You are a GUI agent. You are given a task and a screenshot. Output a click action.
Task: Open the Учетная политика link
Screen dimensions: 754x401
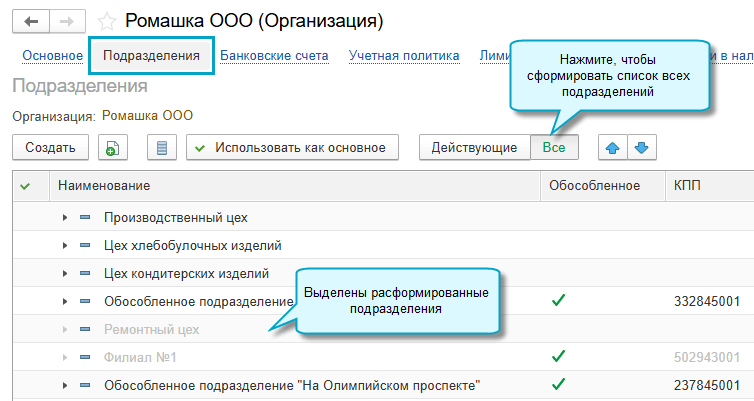[404, 56]
